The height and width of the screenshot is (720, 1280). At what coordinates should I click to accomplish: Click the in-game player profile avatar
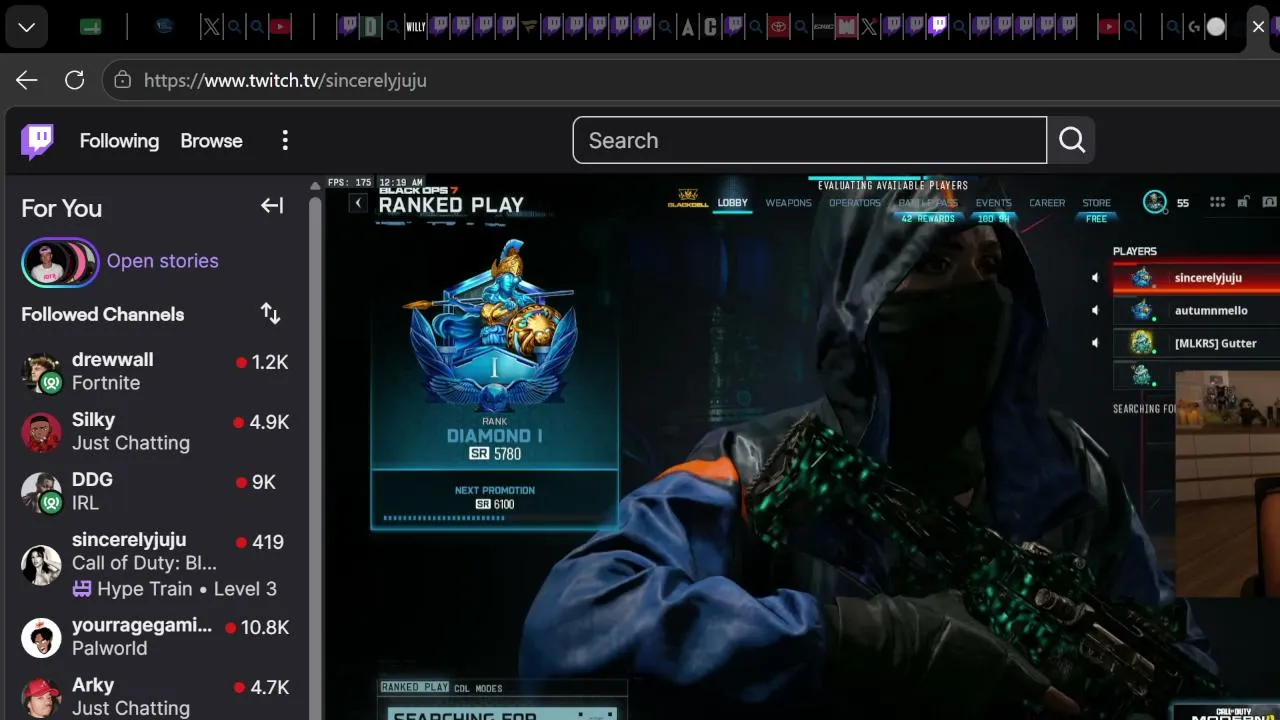pos(1155,202)
